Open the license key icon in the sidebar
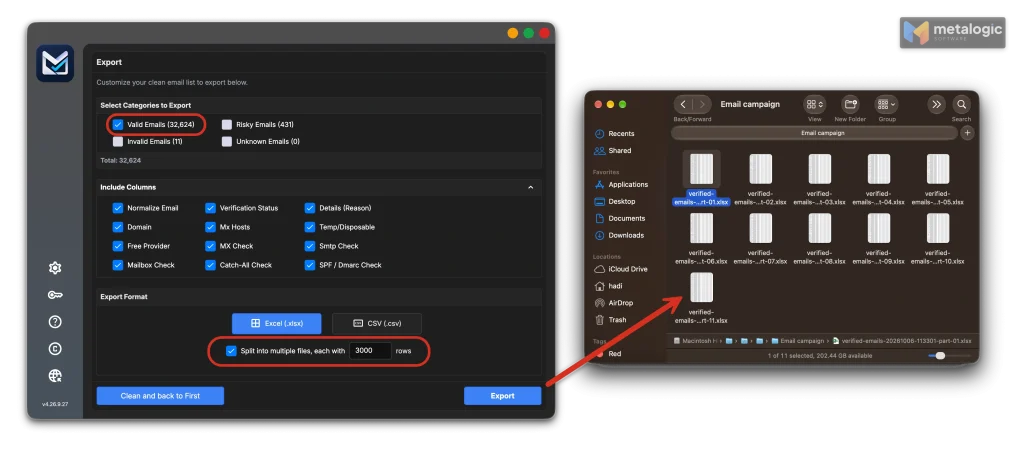1024x451 pixels. (x=56, y=295)
